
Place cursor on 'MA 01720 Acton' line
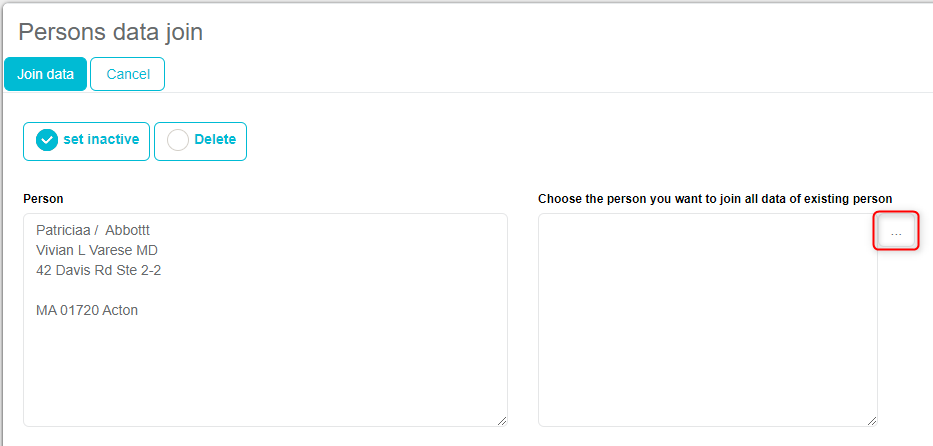pos(87,310)
